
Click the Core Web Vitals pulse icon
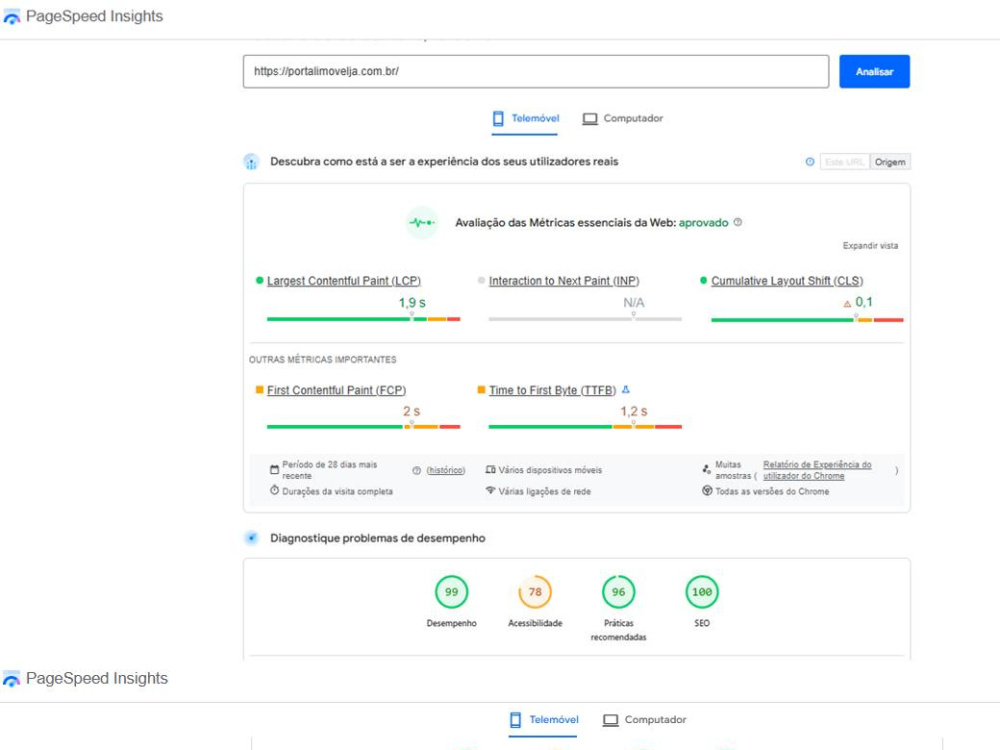[422, 223]
